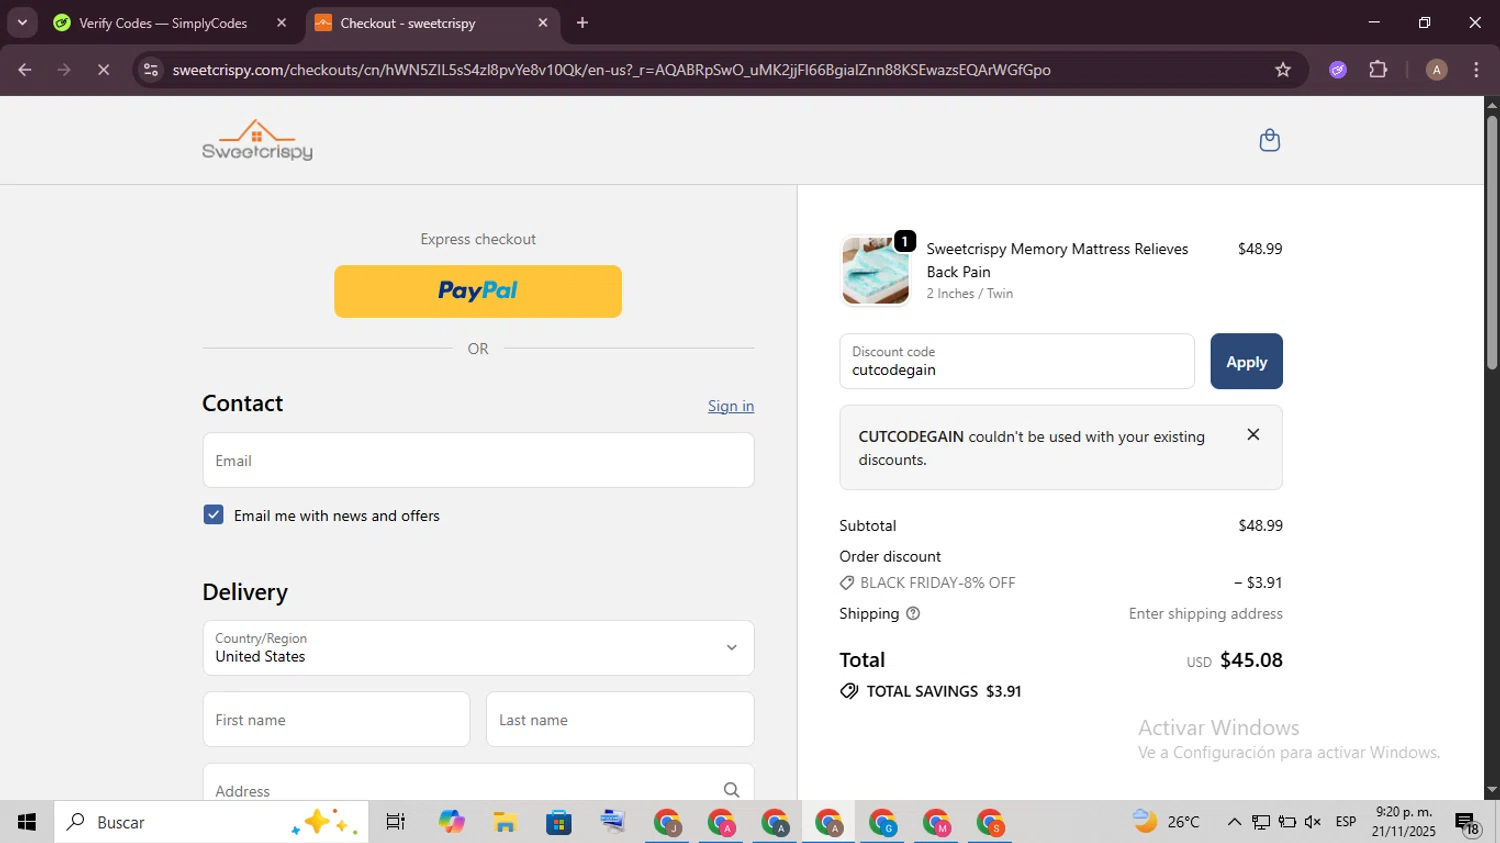The height and width of the screenshot is (843, 1500).
Task: Click the browser address bar URL
Action: 611,69
